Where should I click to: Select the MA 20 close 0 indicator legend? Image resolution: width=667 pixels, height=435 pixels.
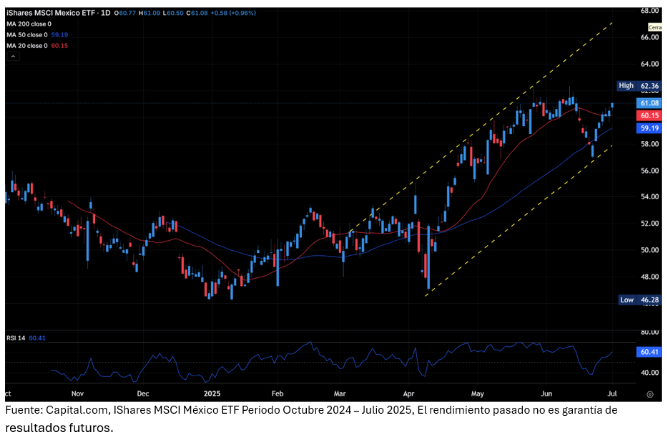click(x=37, y=45)
